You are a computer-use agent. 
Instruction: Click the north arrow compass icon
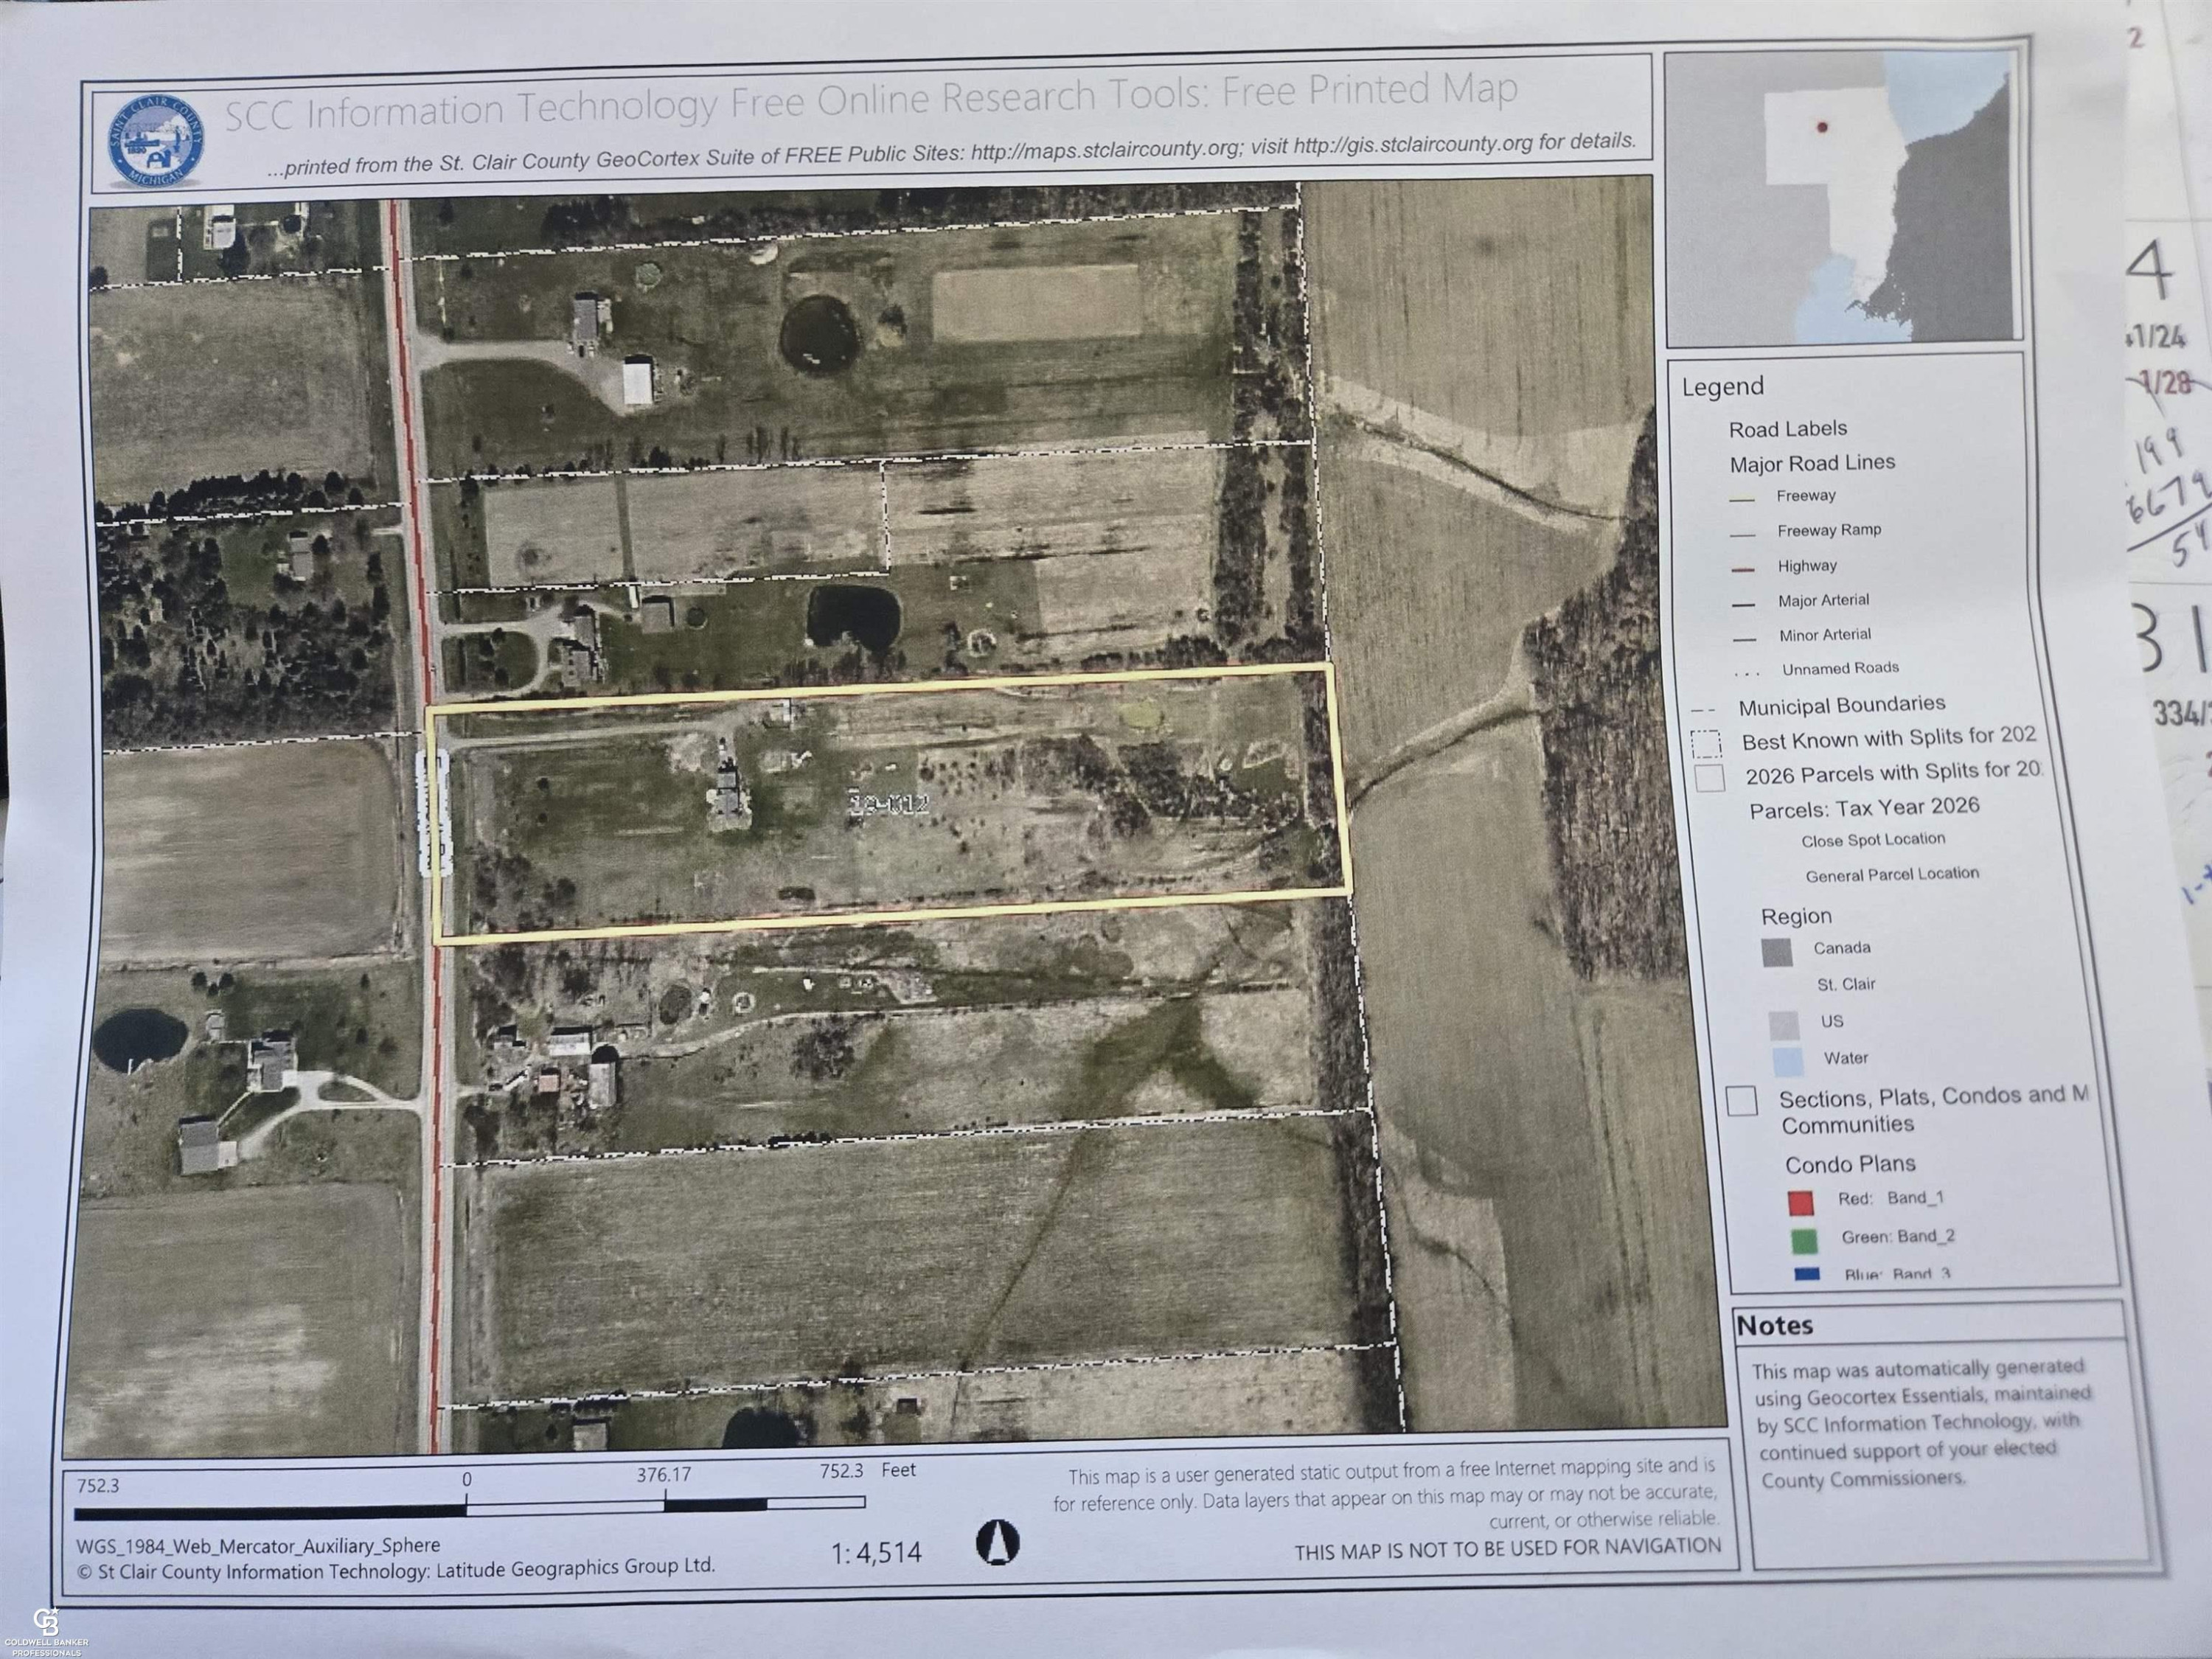[997, 1542]
